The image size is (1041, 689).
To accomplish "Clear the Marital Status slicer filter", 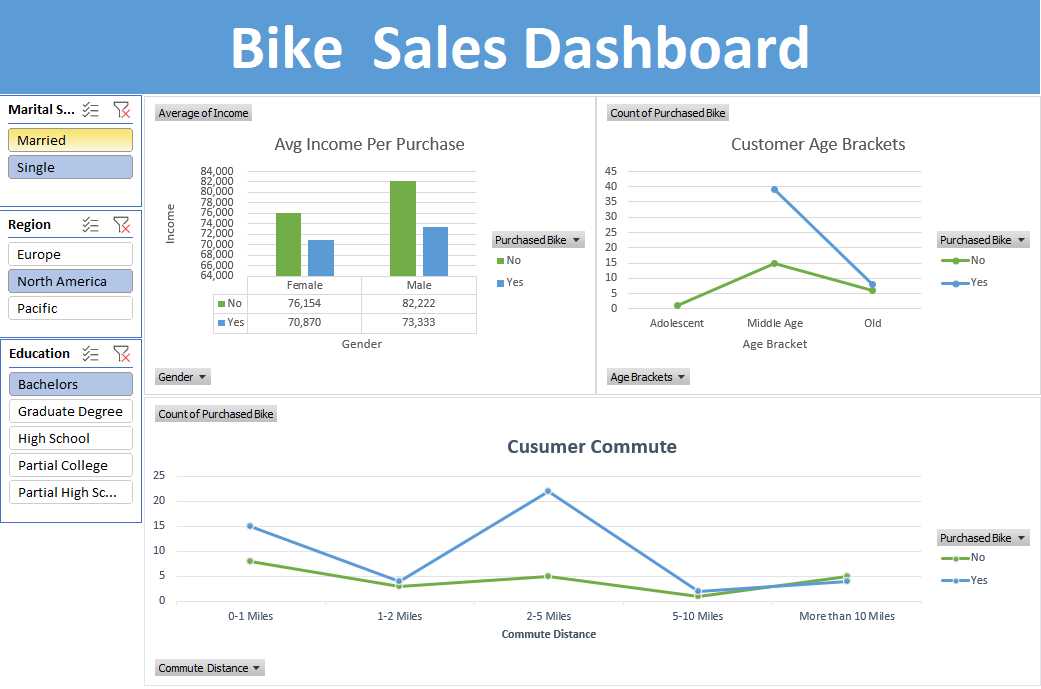I will [121, 110].
